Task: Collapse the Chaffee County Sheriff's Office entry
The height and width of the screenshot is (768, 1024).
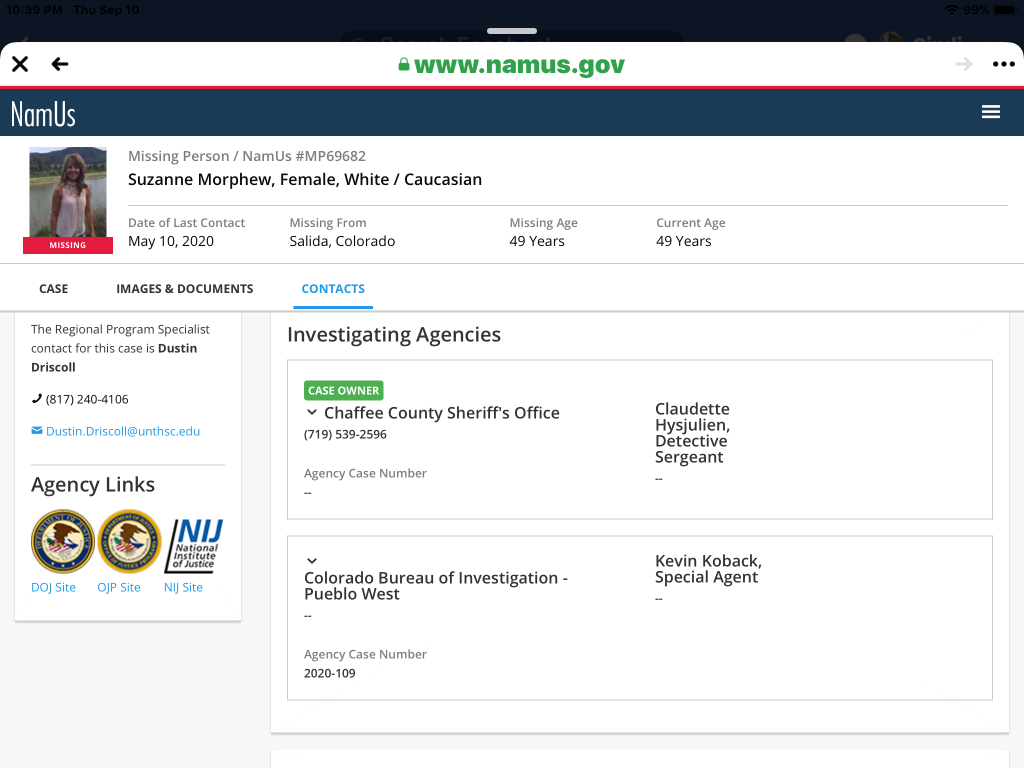Action: click(x=312, y=413)
